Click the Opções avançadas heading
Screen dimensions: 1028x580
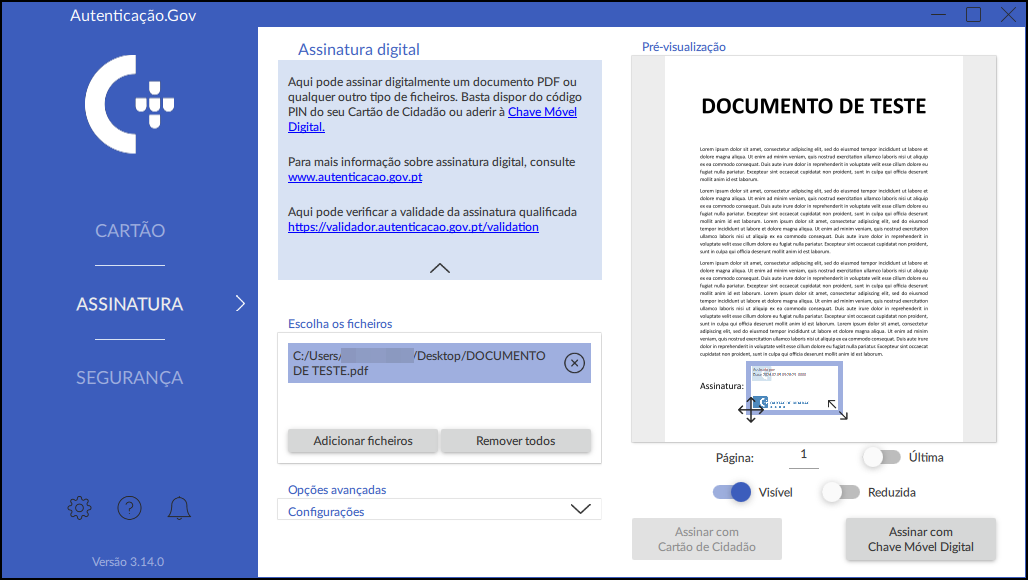click(x=337, y=490)
